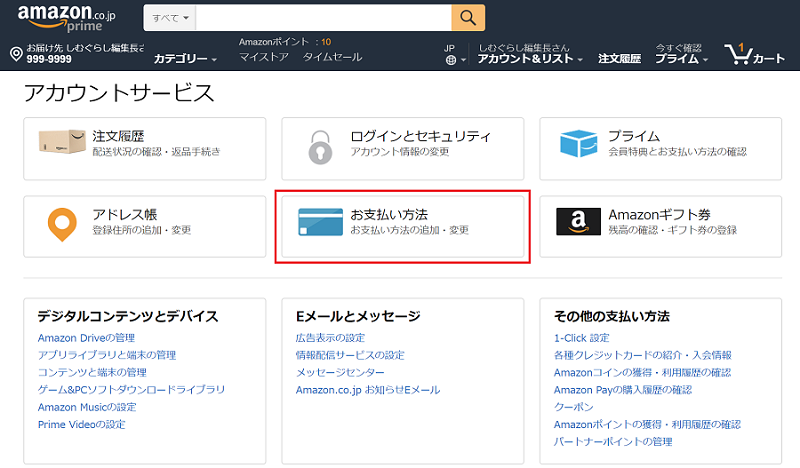Open the アドレス帳 card title
Viewport: 800px width, 468px height.
(124, 214)
